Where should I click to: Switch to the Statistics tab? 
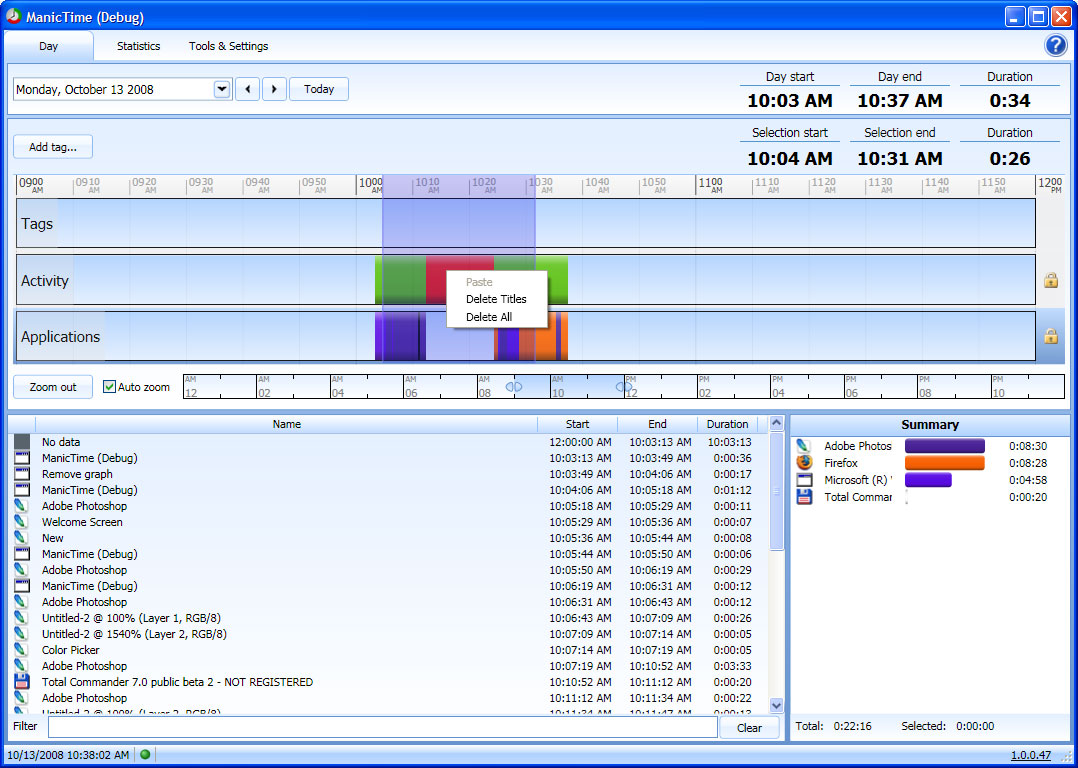[x=138, y=46]
